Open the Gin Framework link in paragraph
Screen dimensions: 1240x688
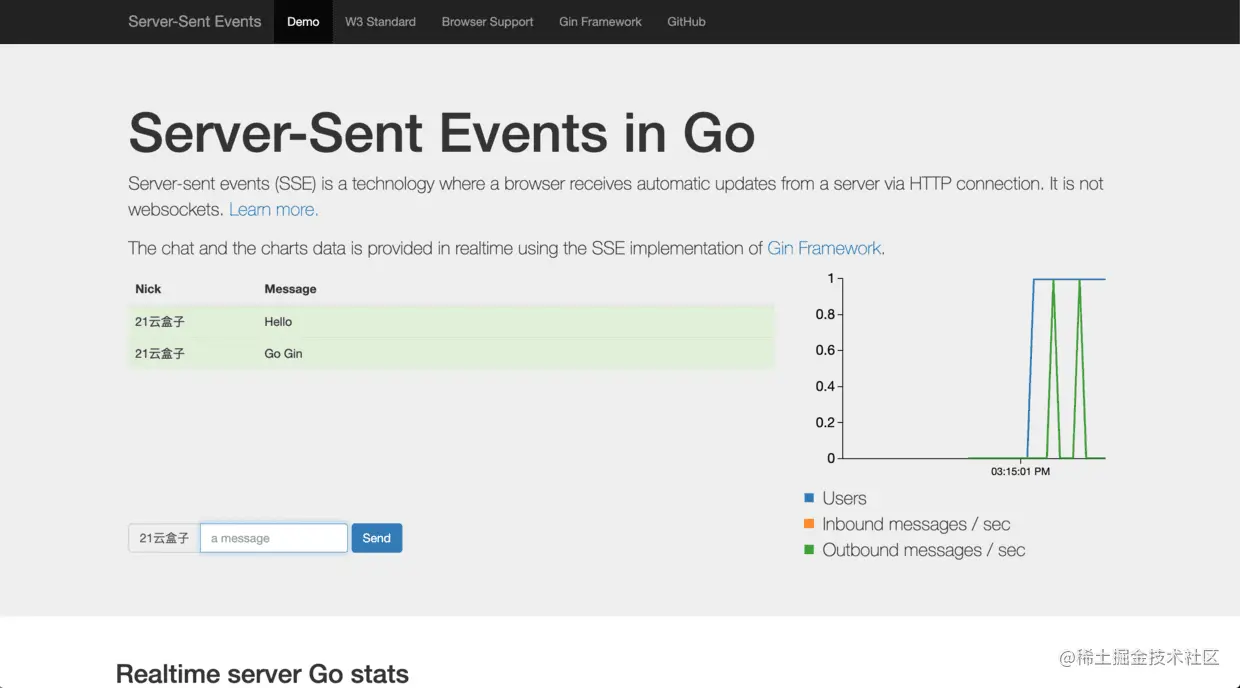pyautogui.click(x=826, y=248)
